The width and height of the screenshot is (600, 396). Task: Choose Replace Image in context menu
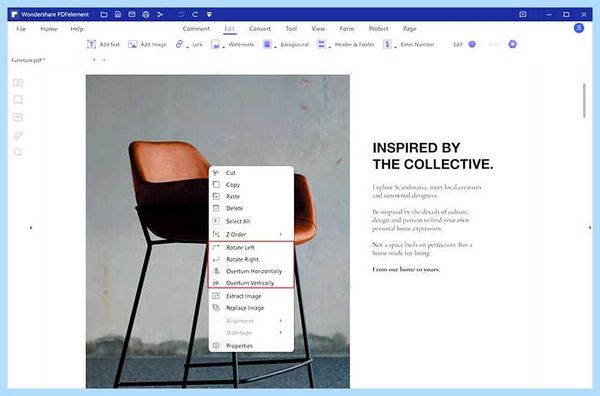(x=251, y=308)
